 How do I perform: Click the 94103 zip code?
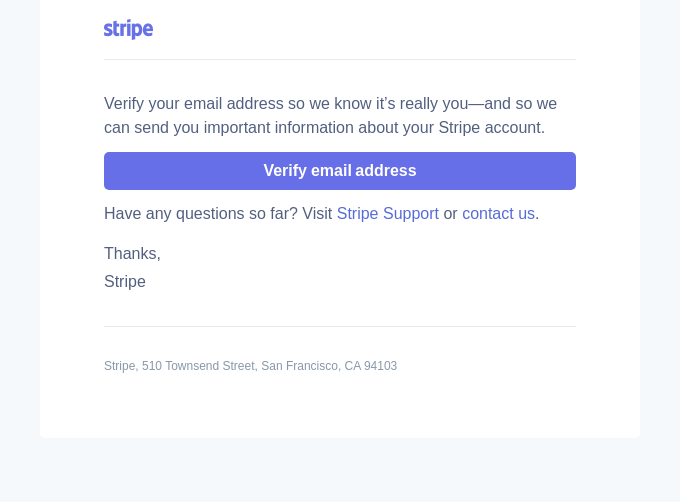click(x=380, y=366)
